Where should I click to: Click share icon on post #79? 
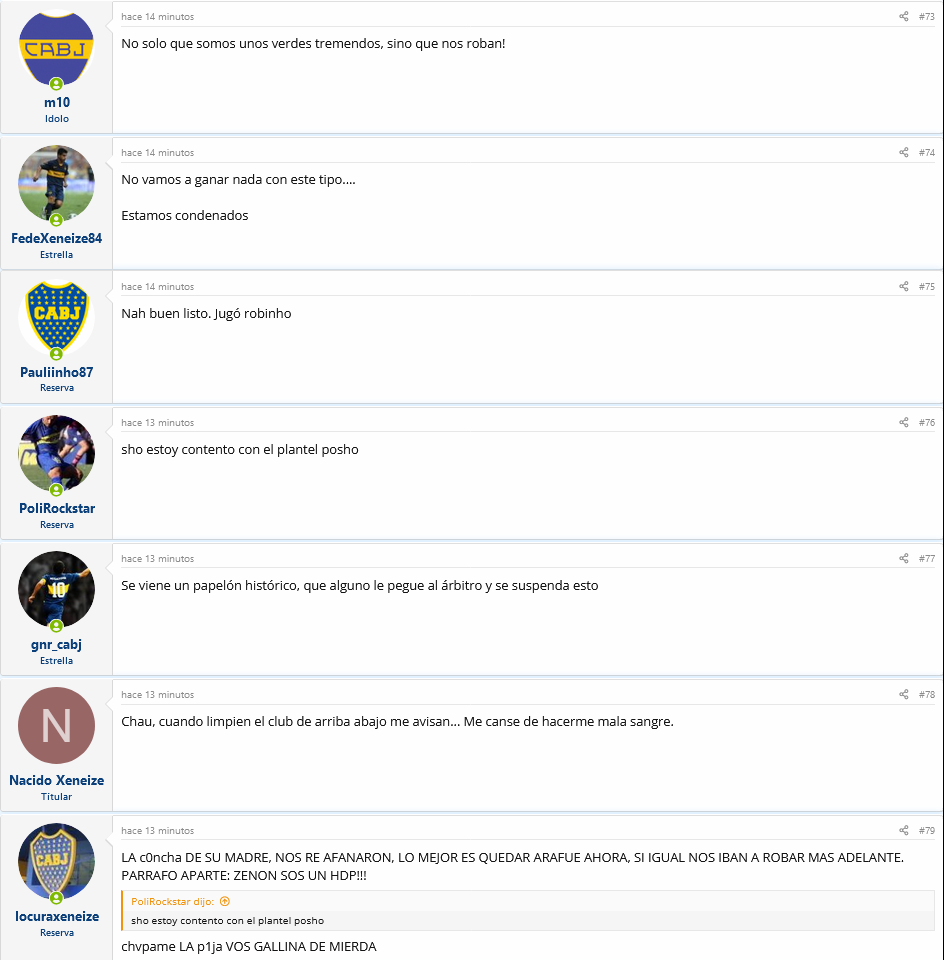[903, 830]
